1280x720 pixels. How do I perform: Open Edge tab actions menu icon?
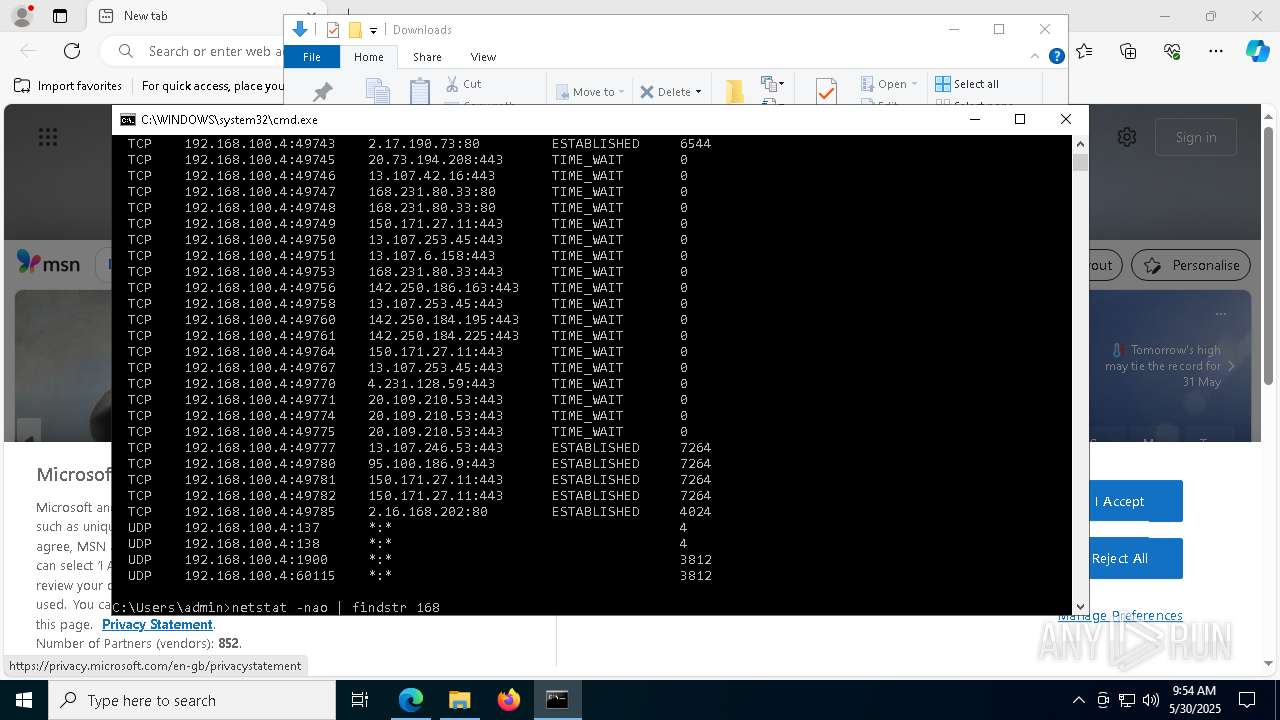60,16
